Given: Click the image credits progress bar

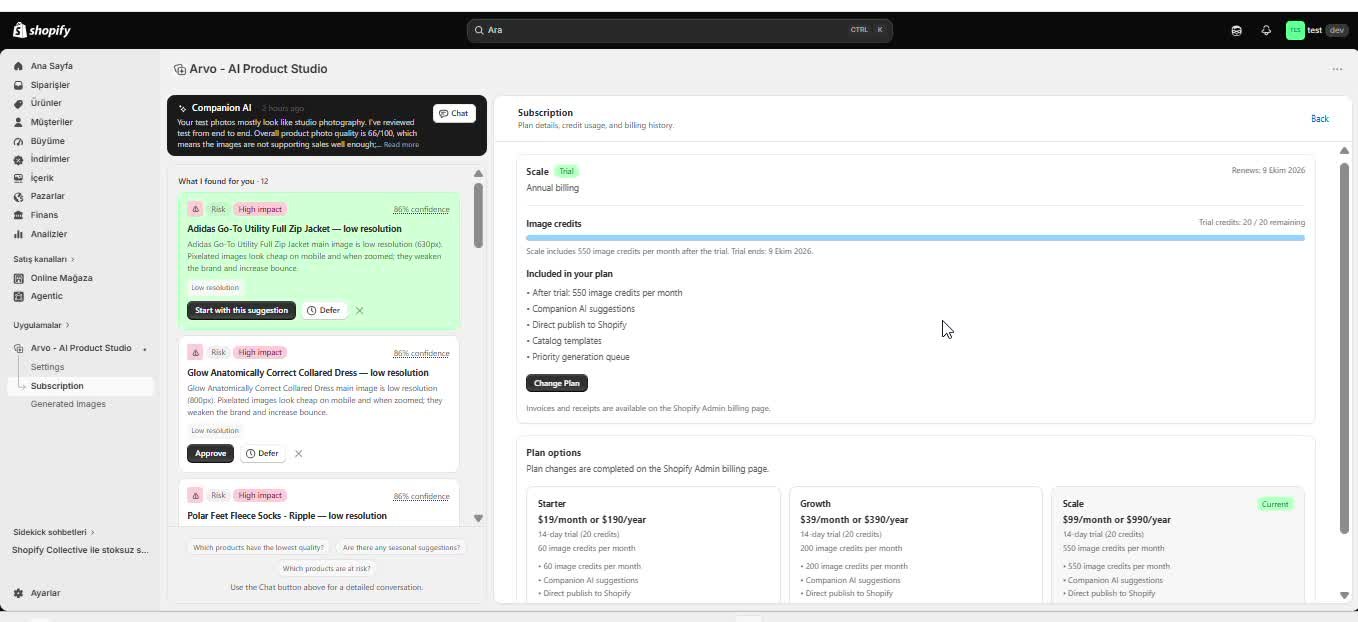Looking at the screenshot, I should 915,238.
